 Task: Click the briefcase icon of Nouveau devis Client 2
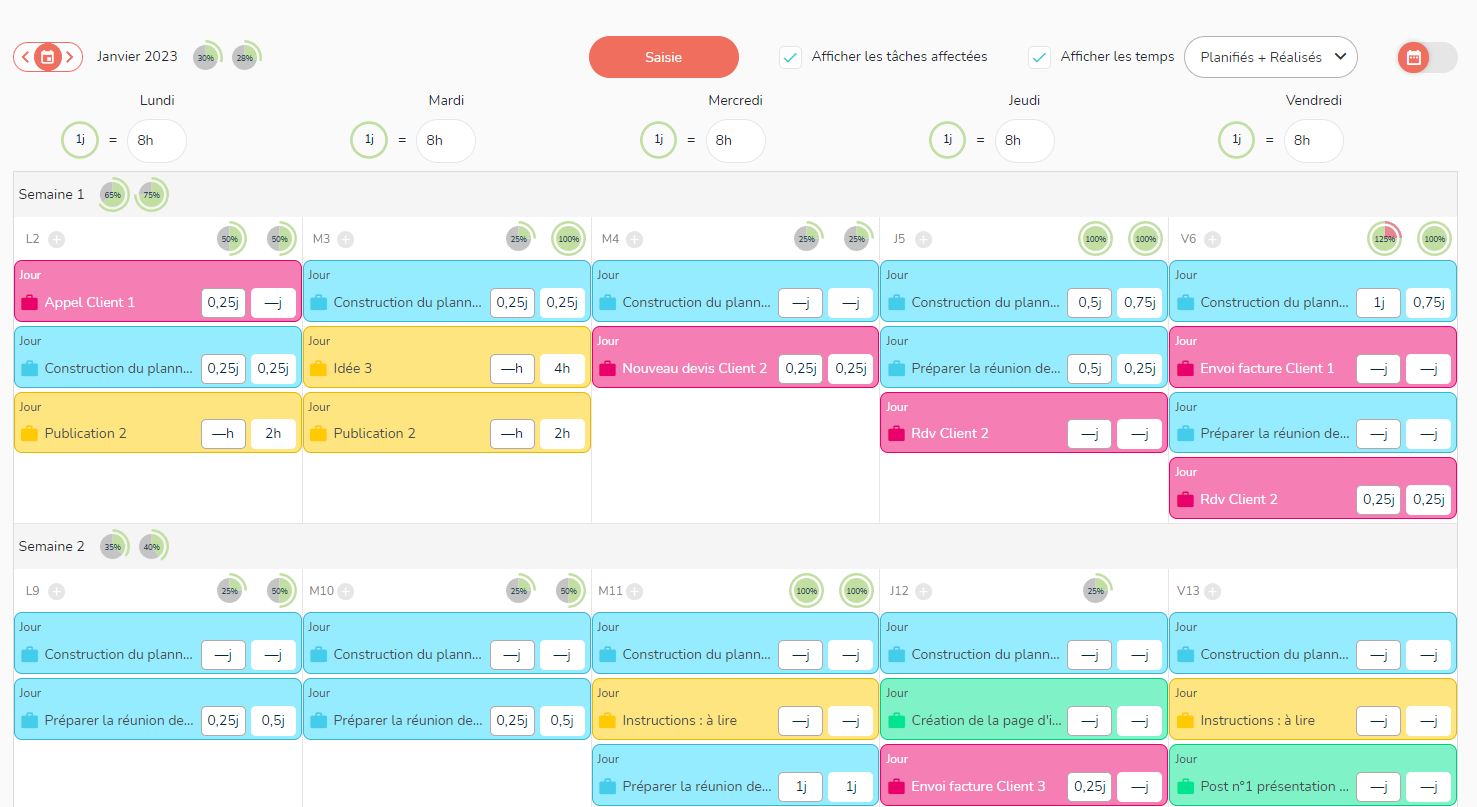coord(607,368)
